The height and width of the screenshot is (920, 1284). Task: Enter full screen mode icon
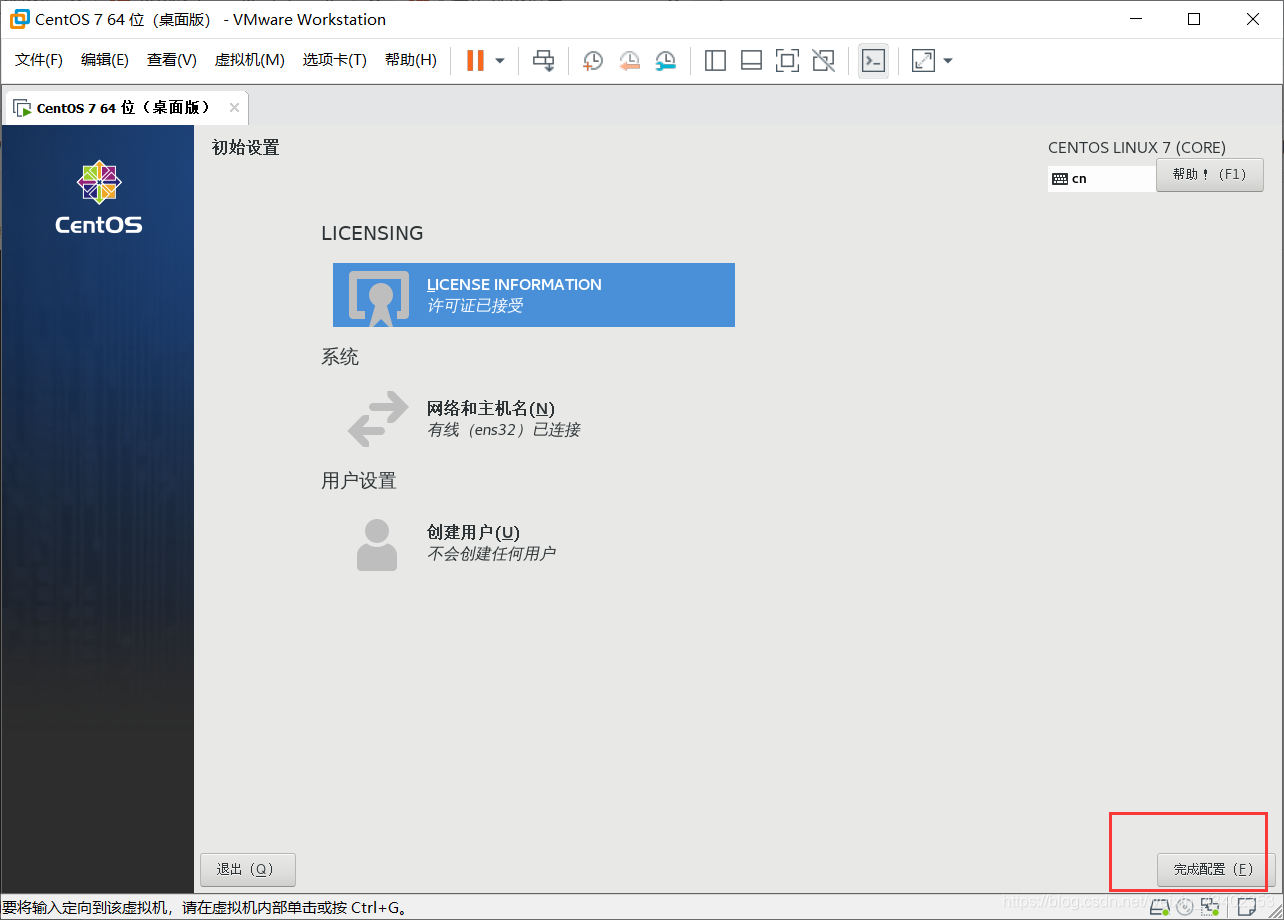pyautogui.click(x=787, y=61)
